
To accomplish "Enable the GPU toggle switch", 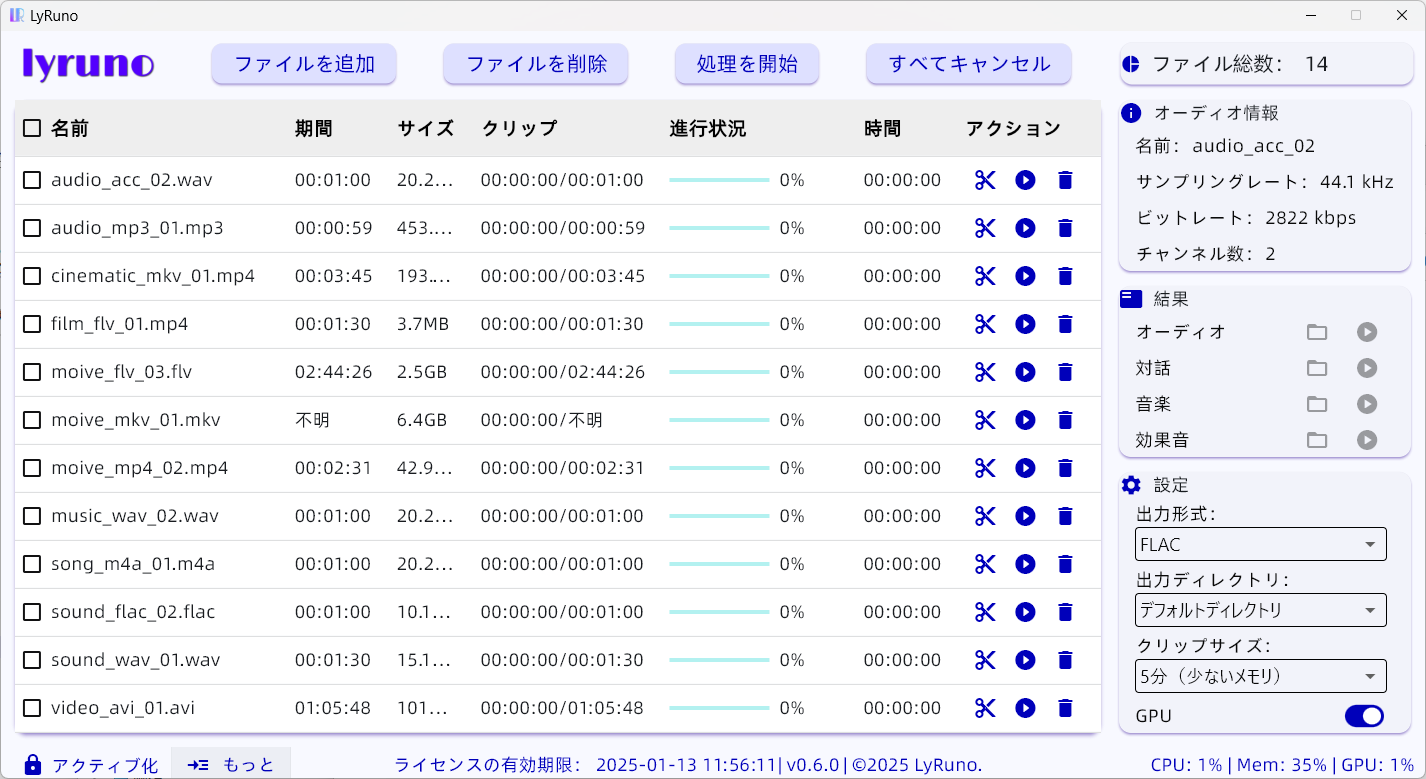I will tap(1363, 716).
